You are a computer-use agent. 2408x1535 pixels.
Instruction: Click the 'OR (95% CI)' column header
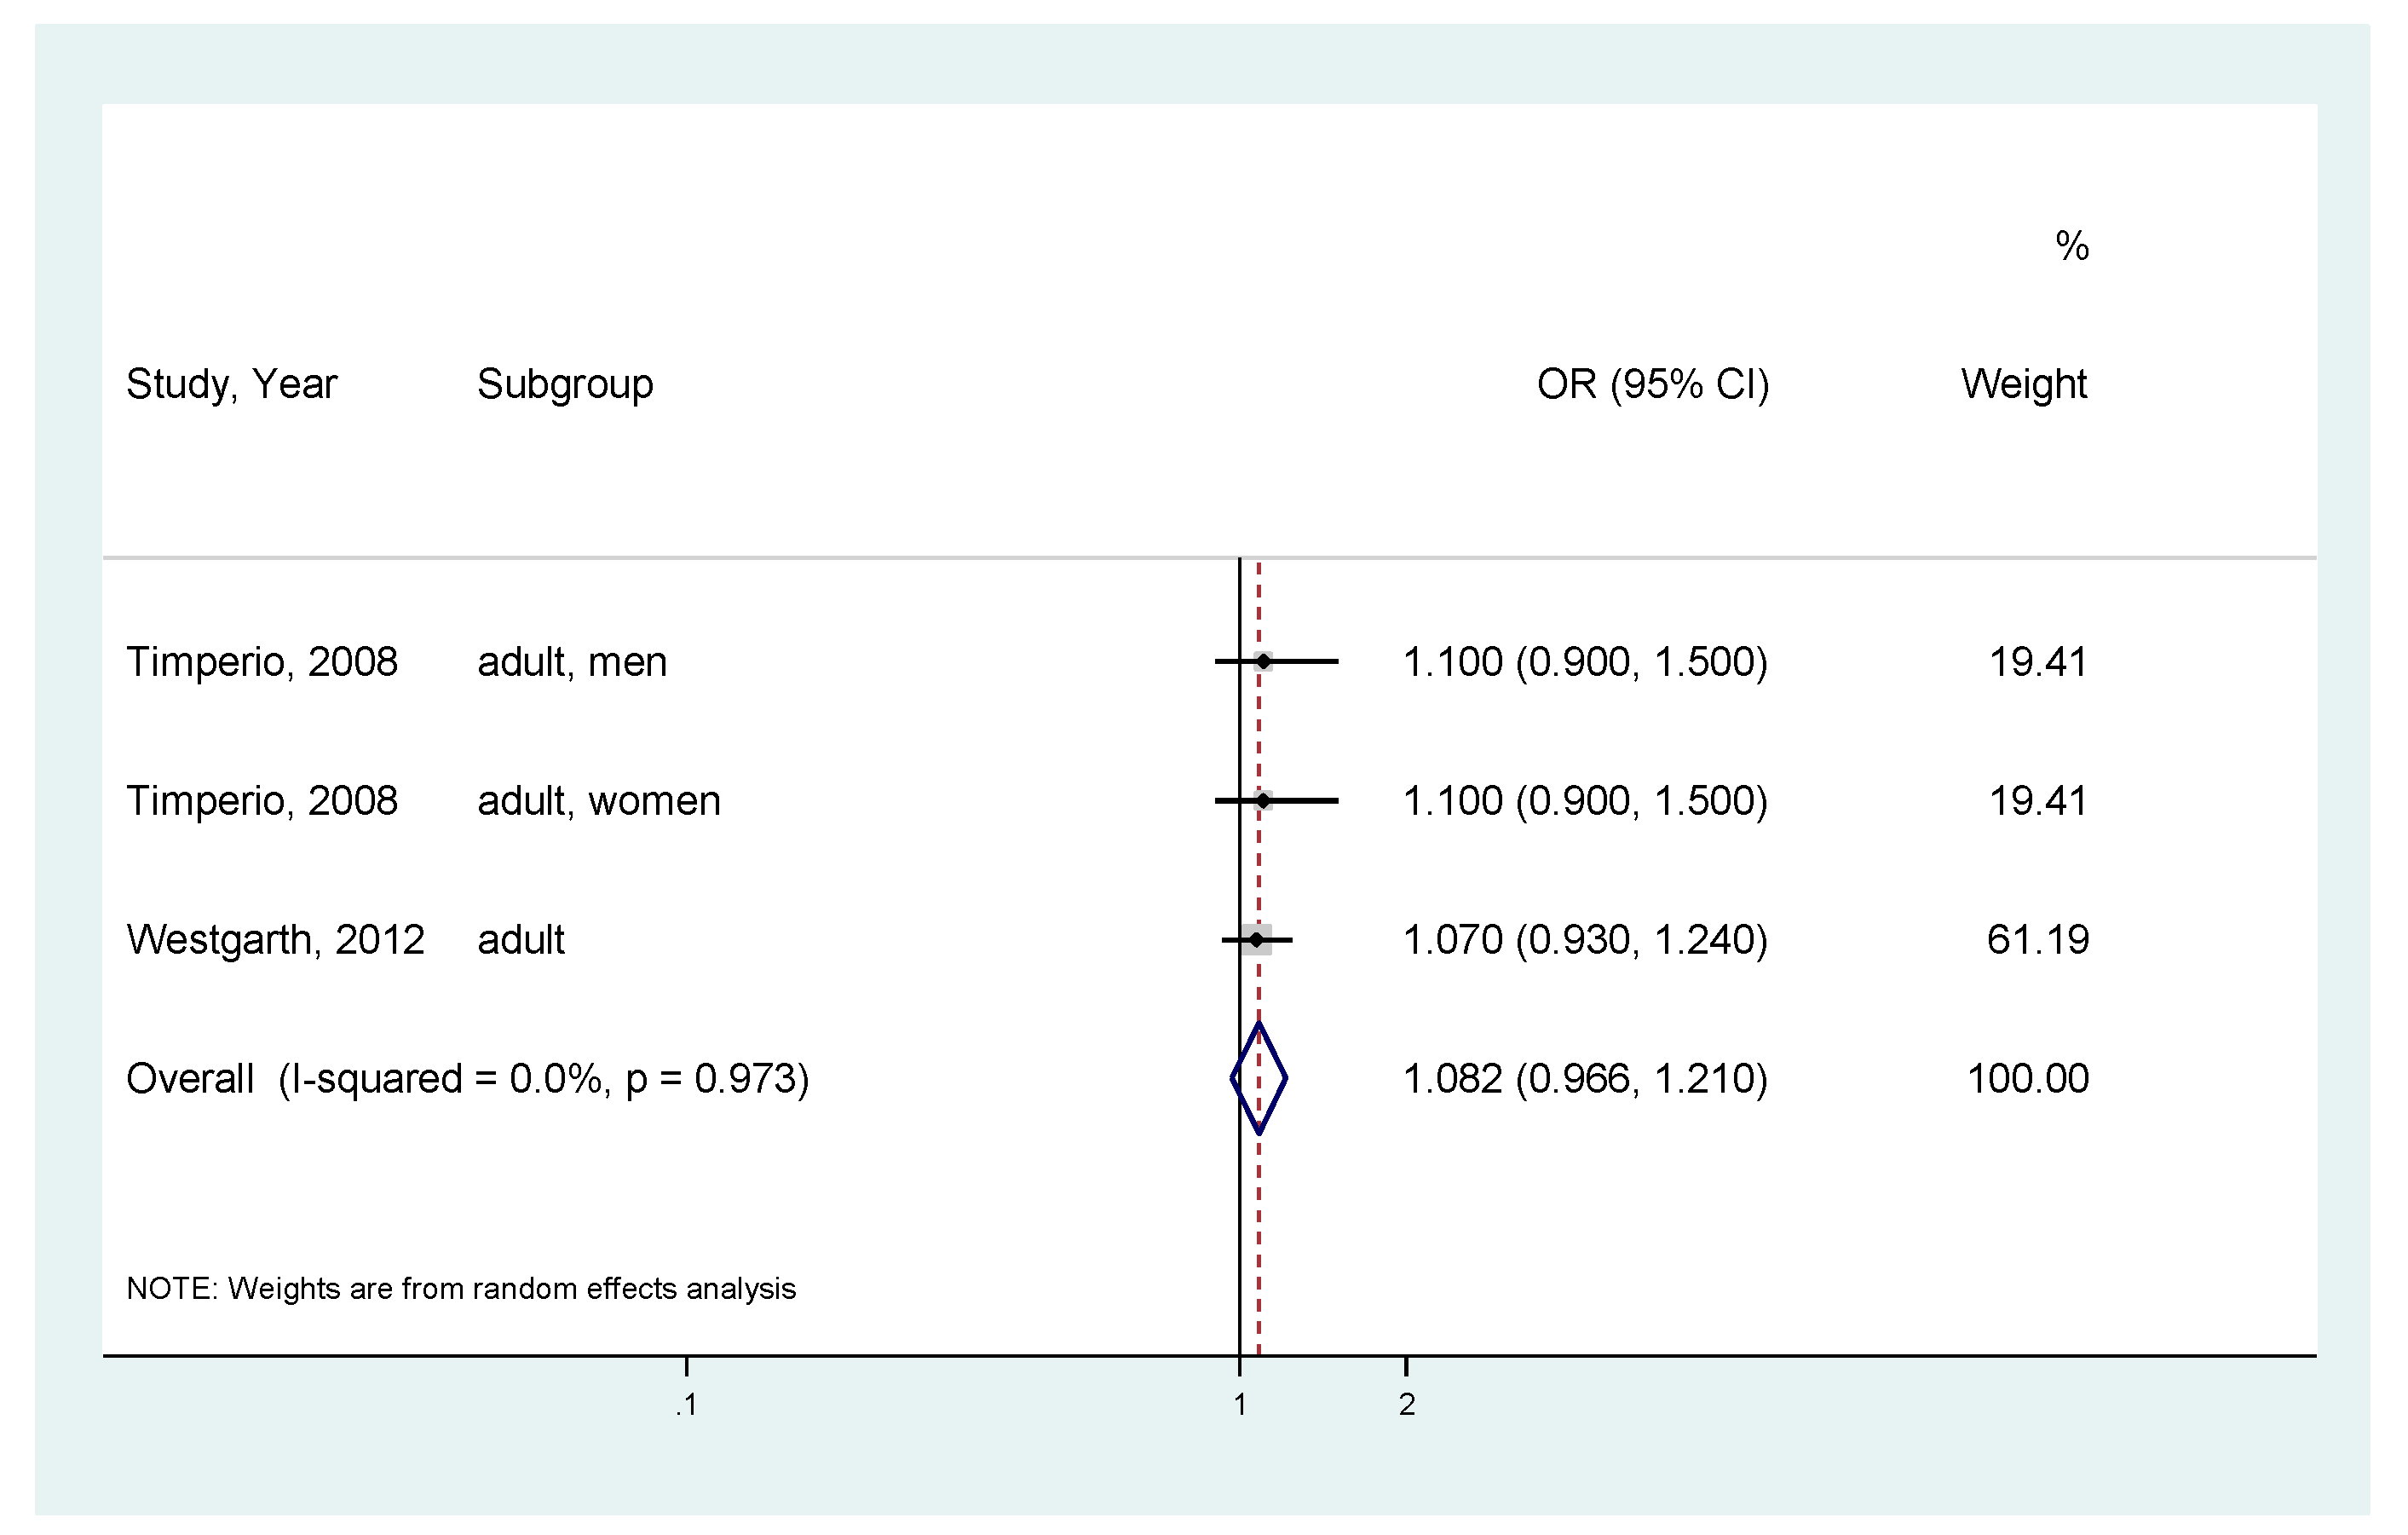1653,384
